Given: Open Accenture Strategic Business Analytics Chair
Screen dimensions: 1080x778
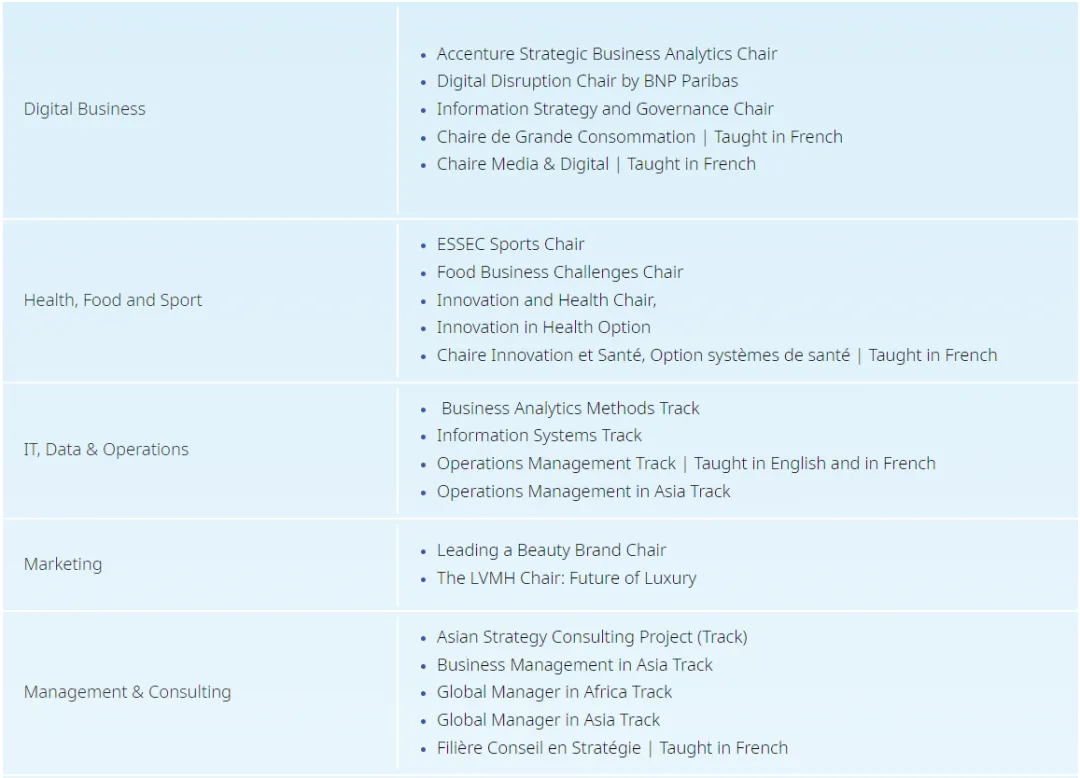Looking at the screenshot, I should coord(606,54).
